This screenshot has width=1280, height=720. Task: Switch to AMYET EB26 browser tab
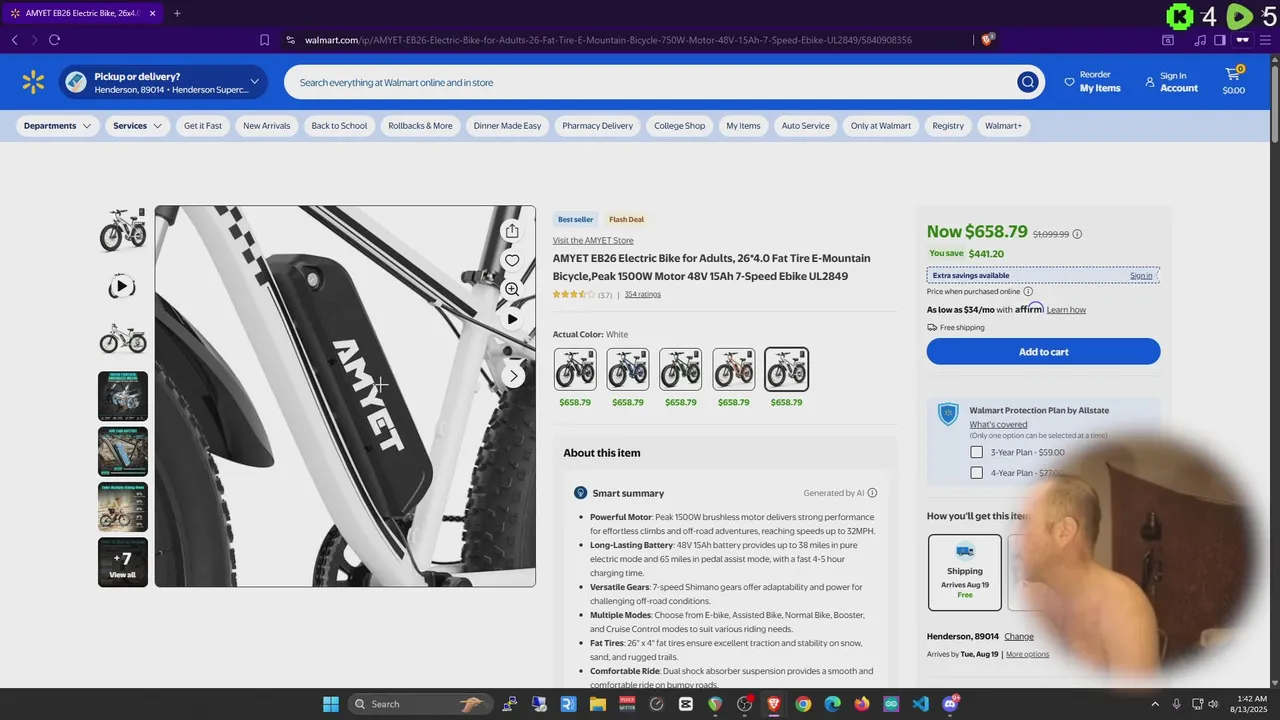(83, 13)
